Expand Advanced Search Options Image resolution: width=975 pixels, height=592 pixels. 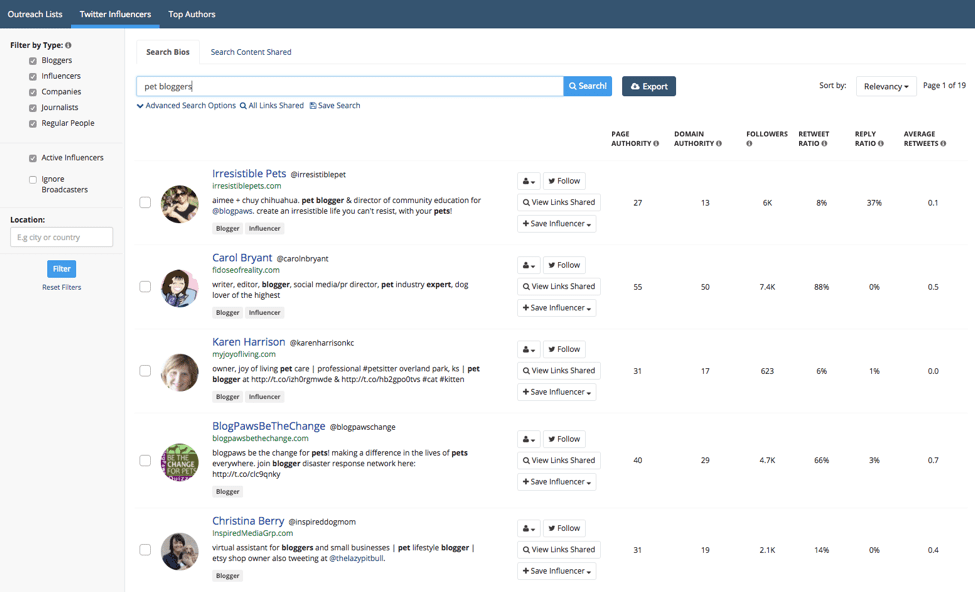click(x=186, y=106)
